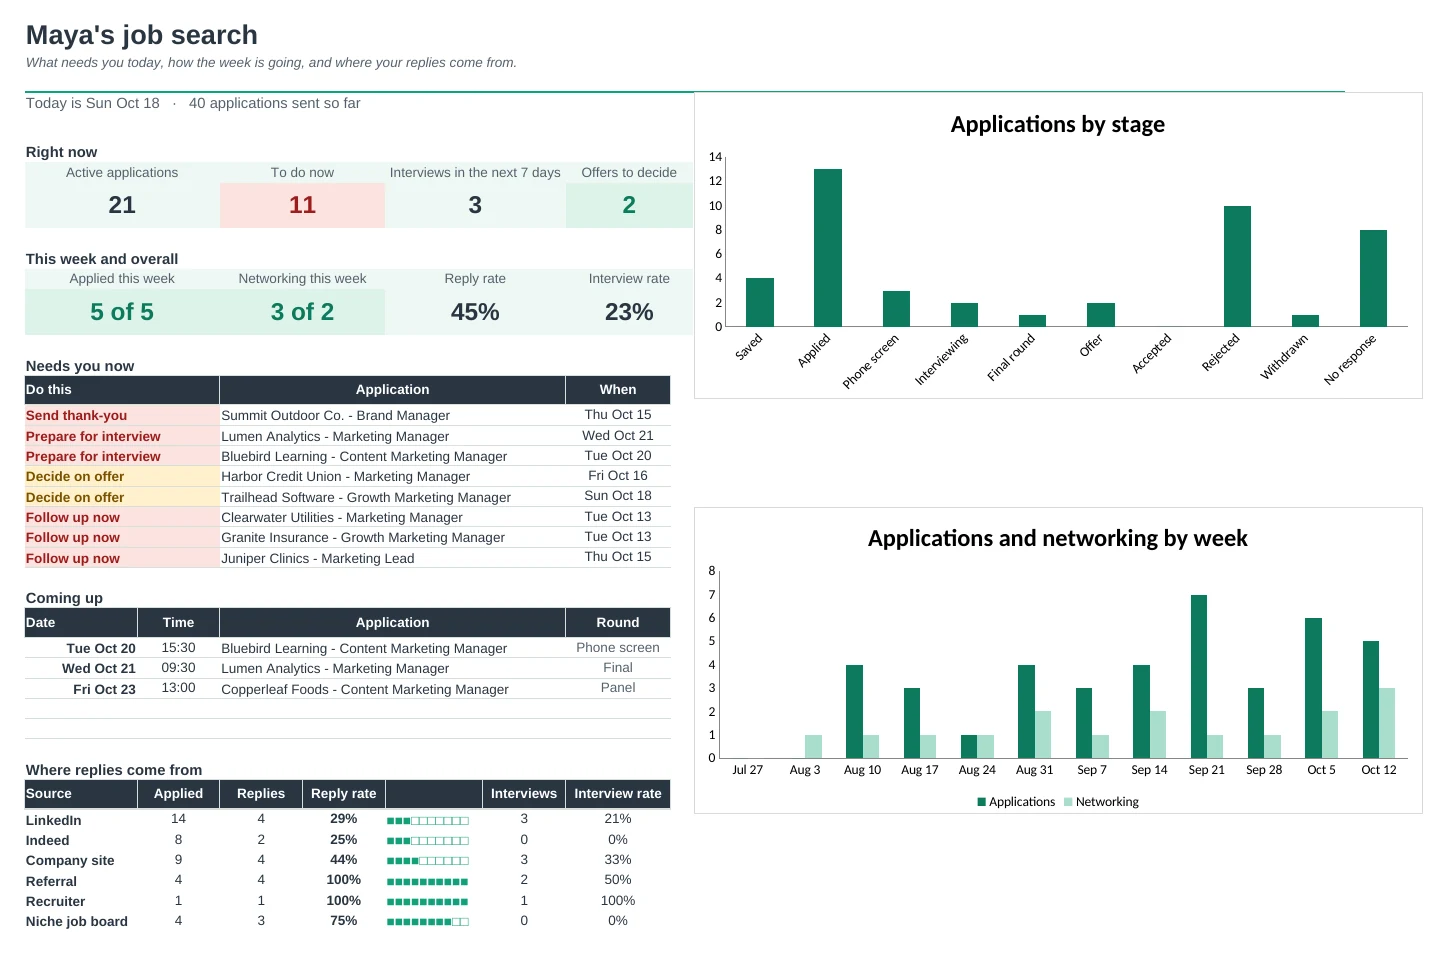Click the Networking legend color swatch
The height and width of the screenshot is (953, 1447).
[x=1068, y=802]
